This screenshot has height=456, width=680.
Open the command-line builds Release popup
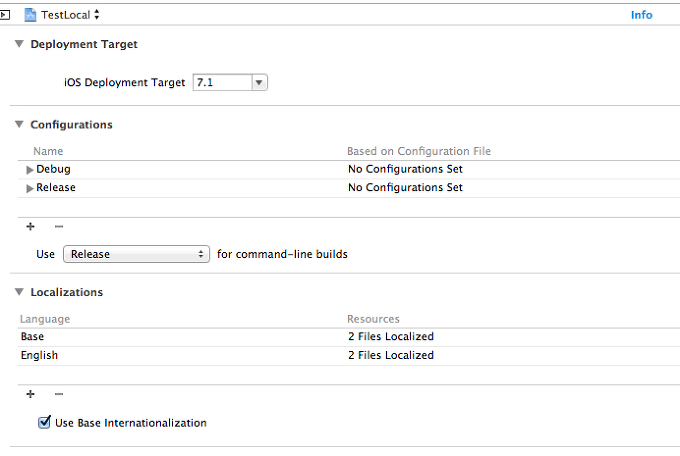pos(137,254)
